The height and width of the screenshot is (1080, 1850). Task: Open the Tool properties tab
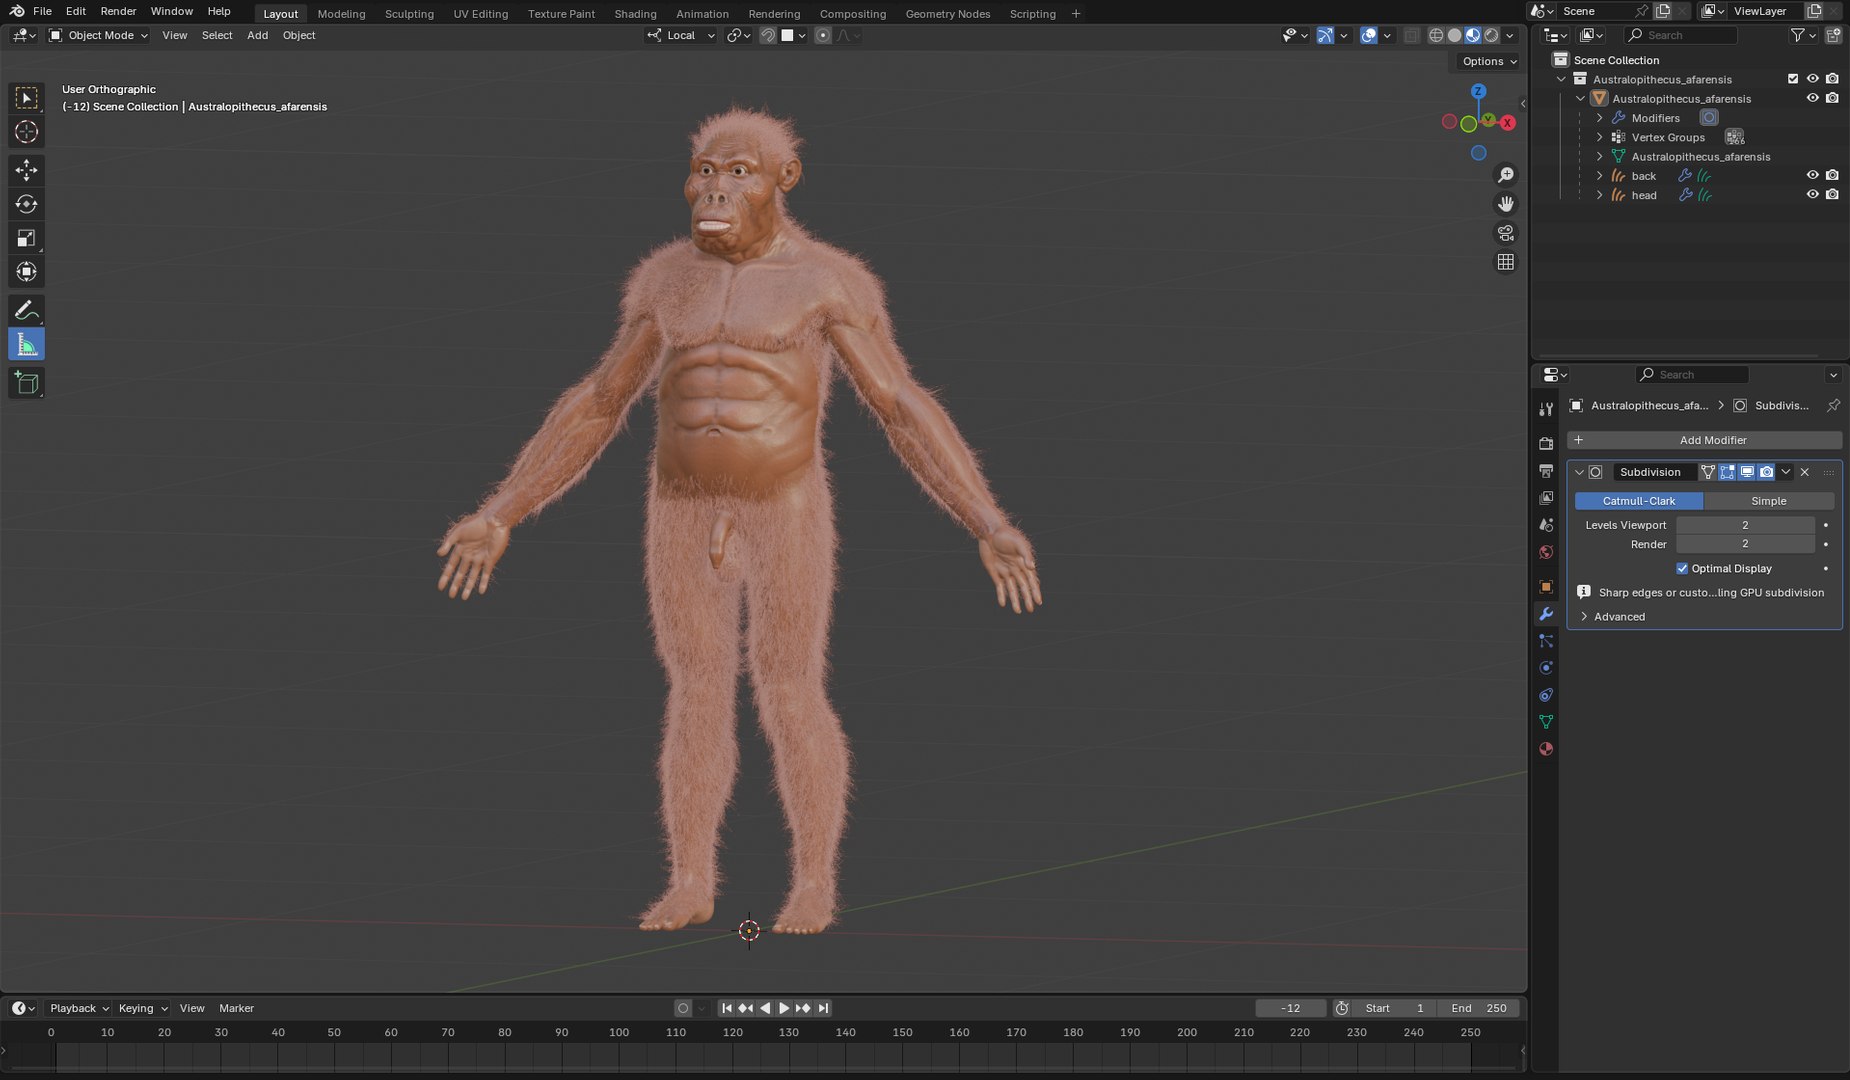coord(1546,409)
